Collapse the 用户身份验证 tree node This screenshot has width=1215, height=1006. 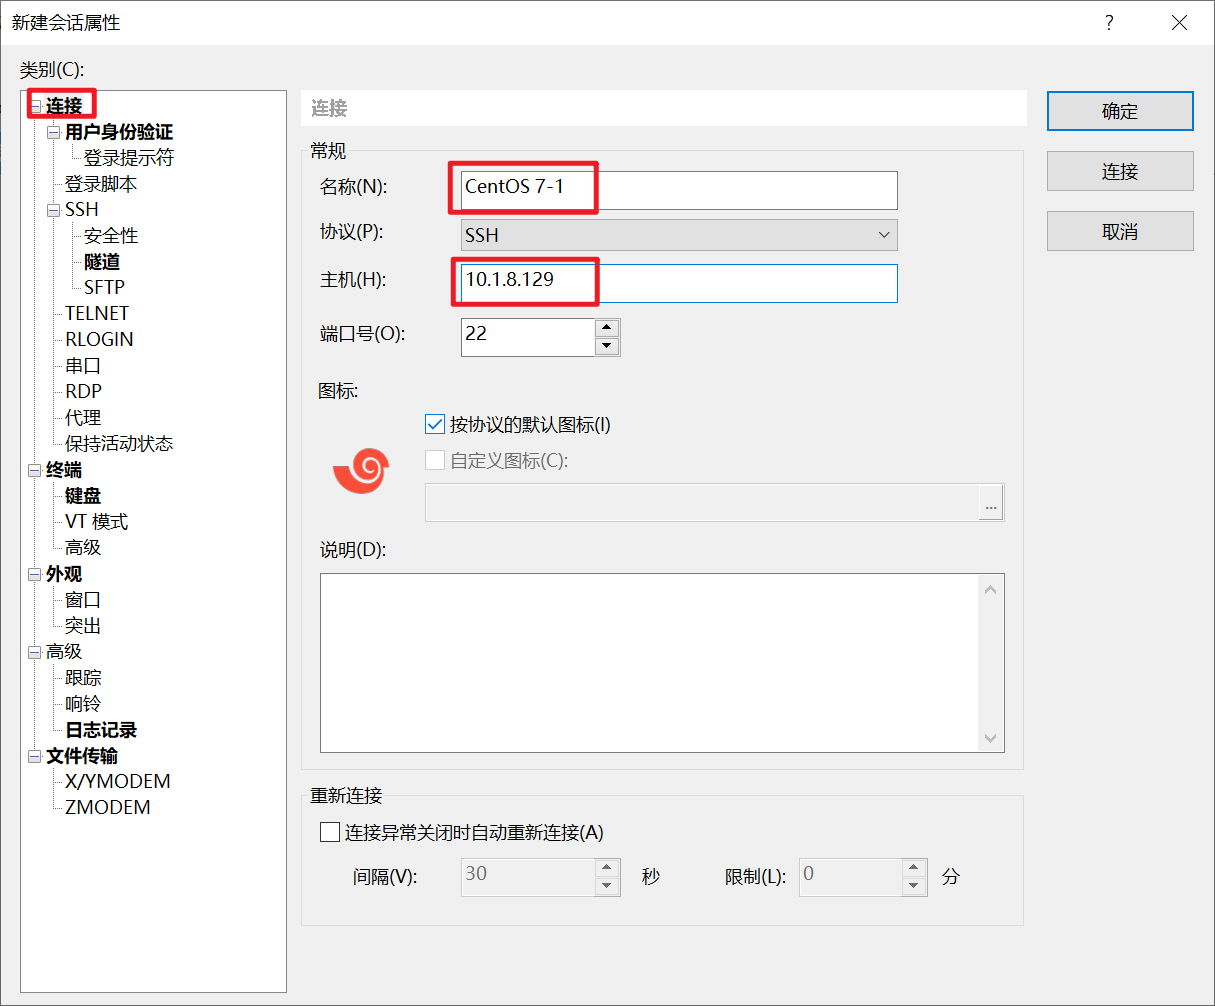(x=54, y=132)
